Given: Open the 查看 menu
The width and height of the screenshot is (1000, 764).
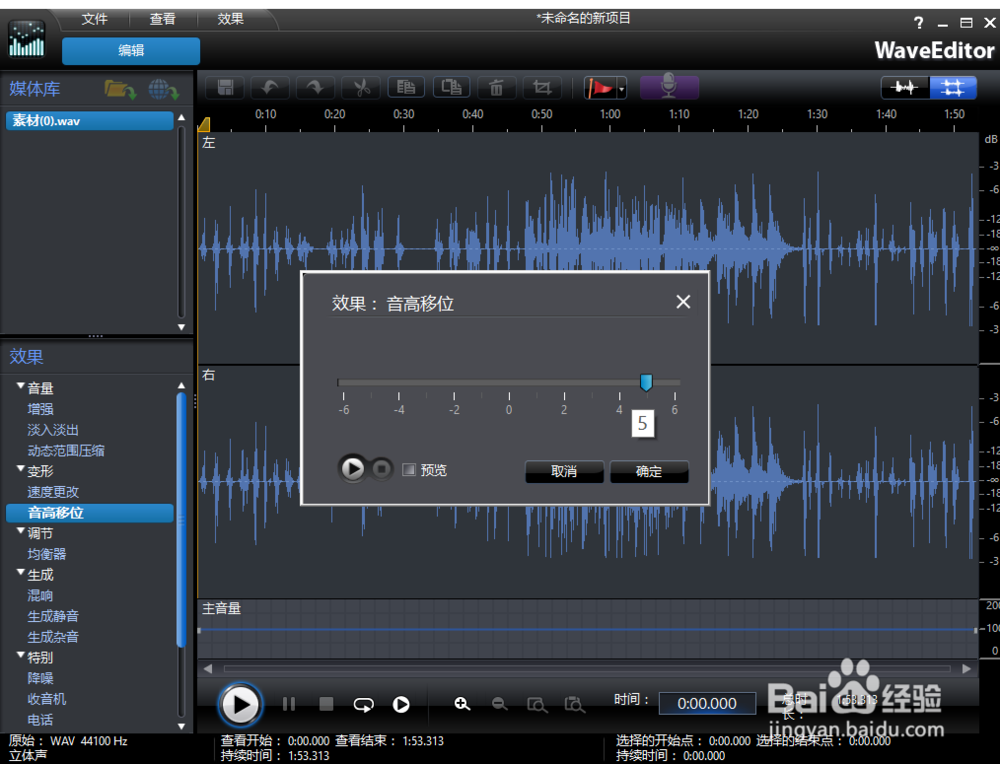Looking at the screenshot, I should coord(163,19).
